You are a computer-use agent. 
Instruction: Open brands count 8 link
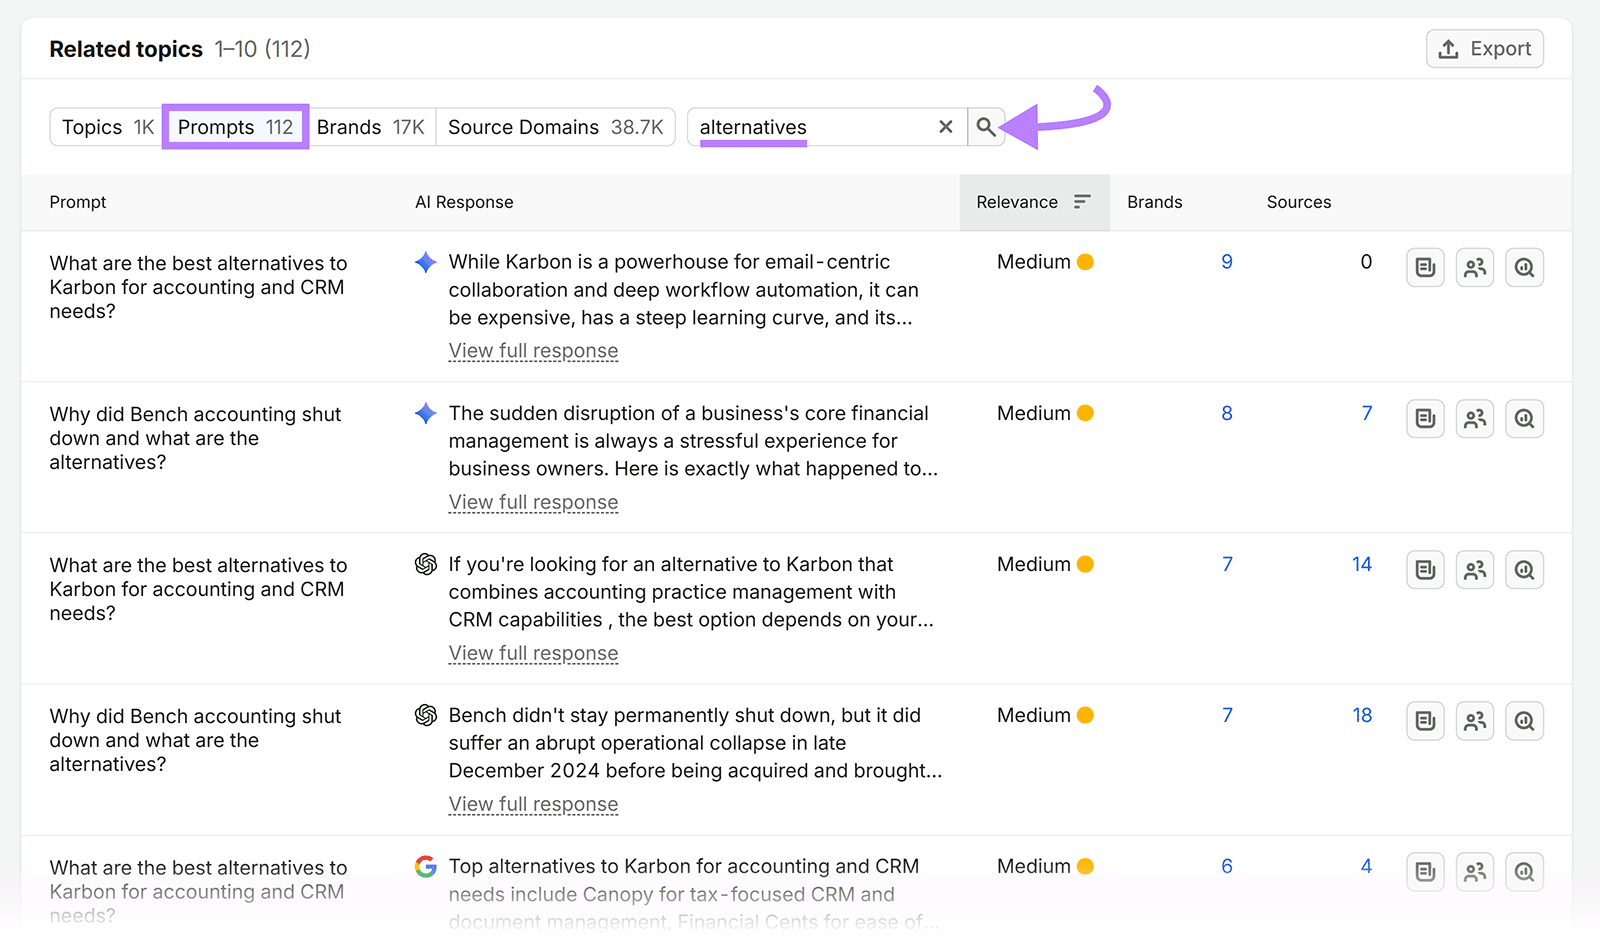coord(1227,413)
